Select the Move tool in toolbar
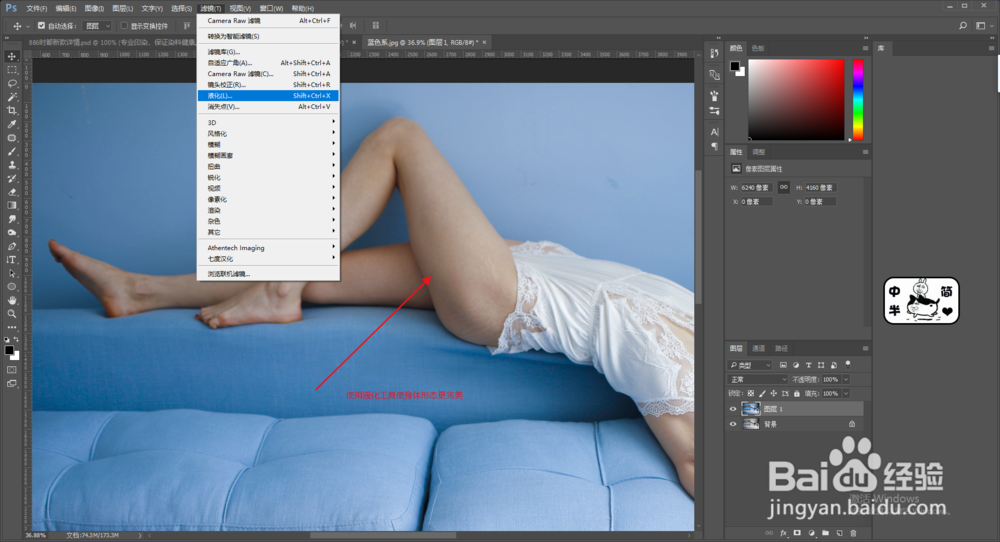This screenshot has height=542, width=1000. pyautogui.click(x=11, y=56)
